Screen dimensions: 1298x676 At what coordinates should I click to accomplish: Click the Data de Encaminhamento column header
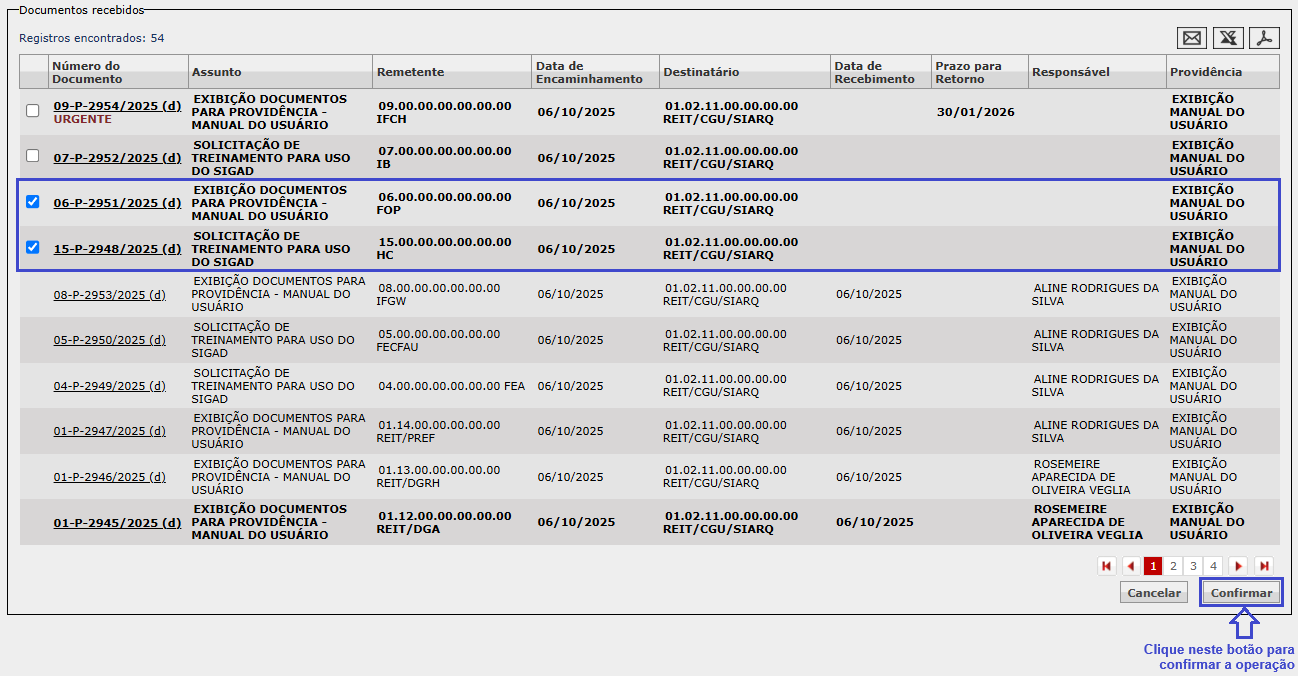pyautogui.click(x=588, y=72)
